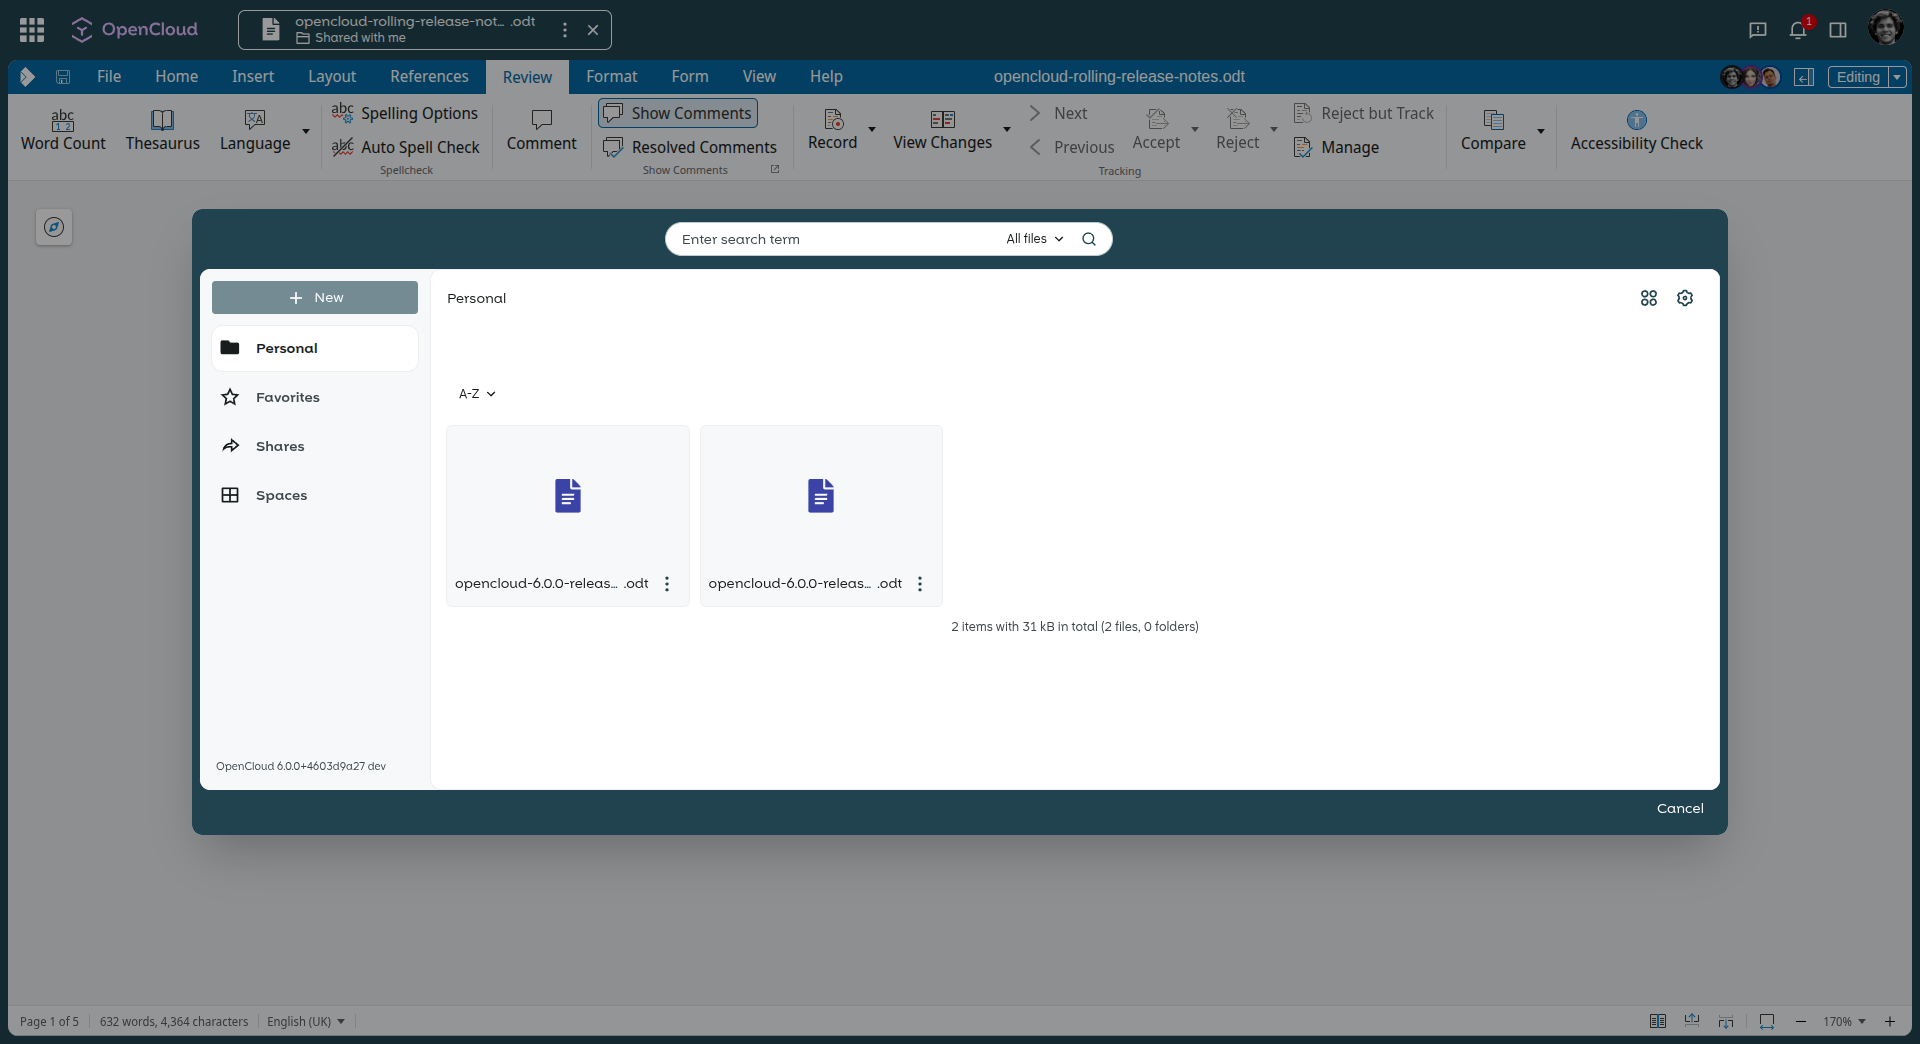Open the A-Z sort dropdown
This screenshot has width=1920, height=1044.
477,393
